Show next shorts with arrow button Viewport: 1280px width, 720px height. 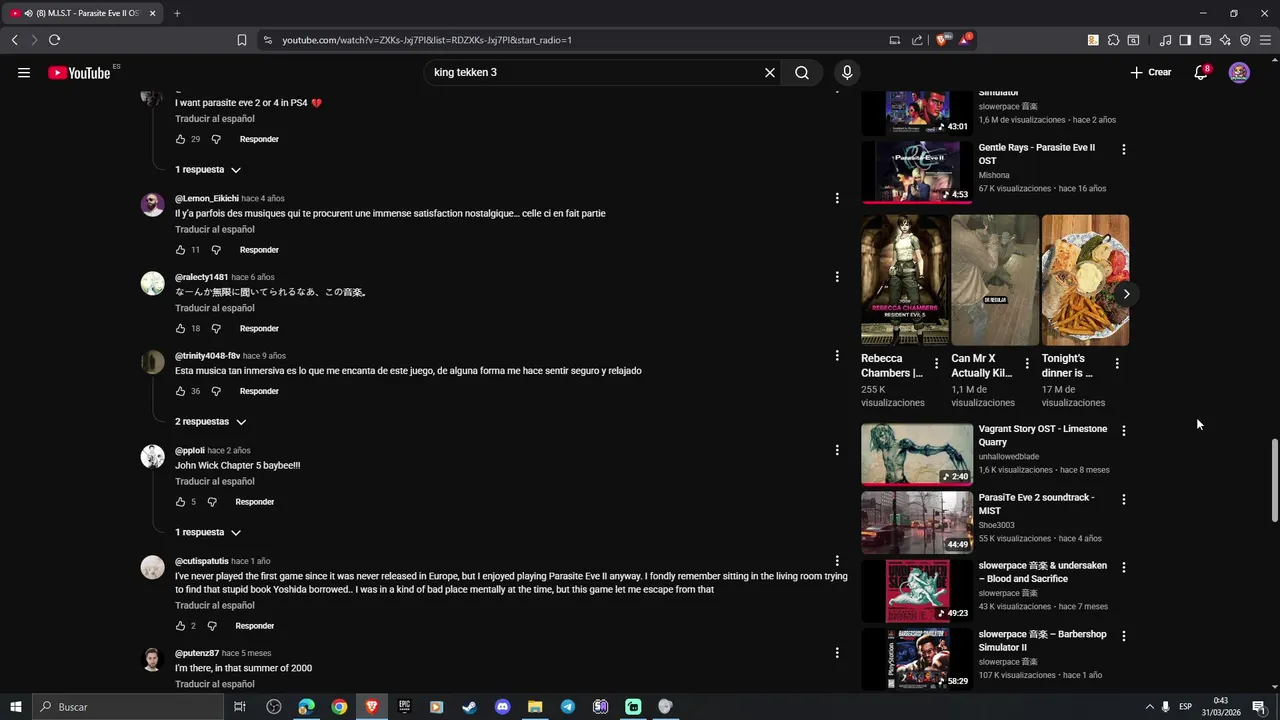click(x=1126, y=294)
